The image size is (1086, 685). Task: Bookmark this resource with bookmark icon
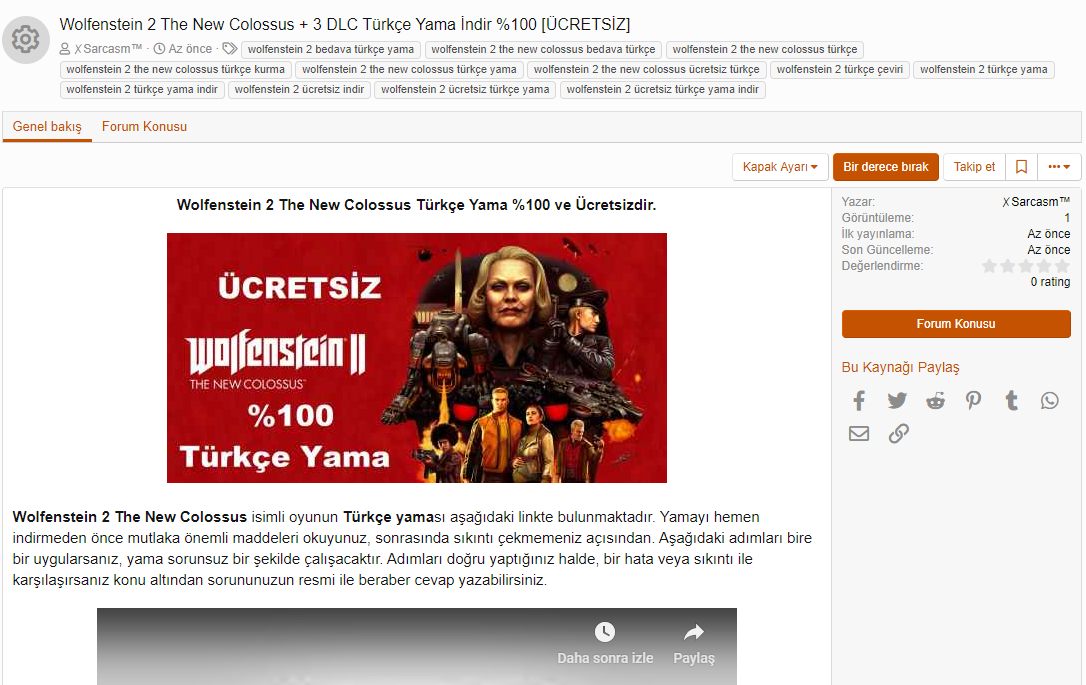point(1022,167)
